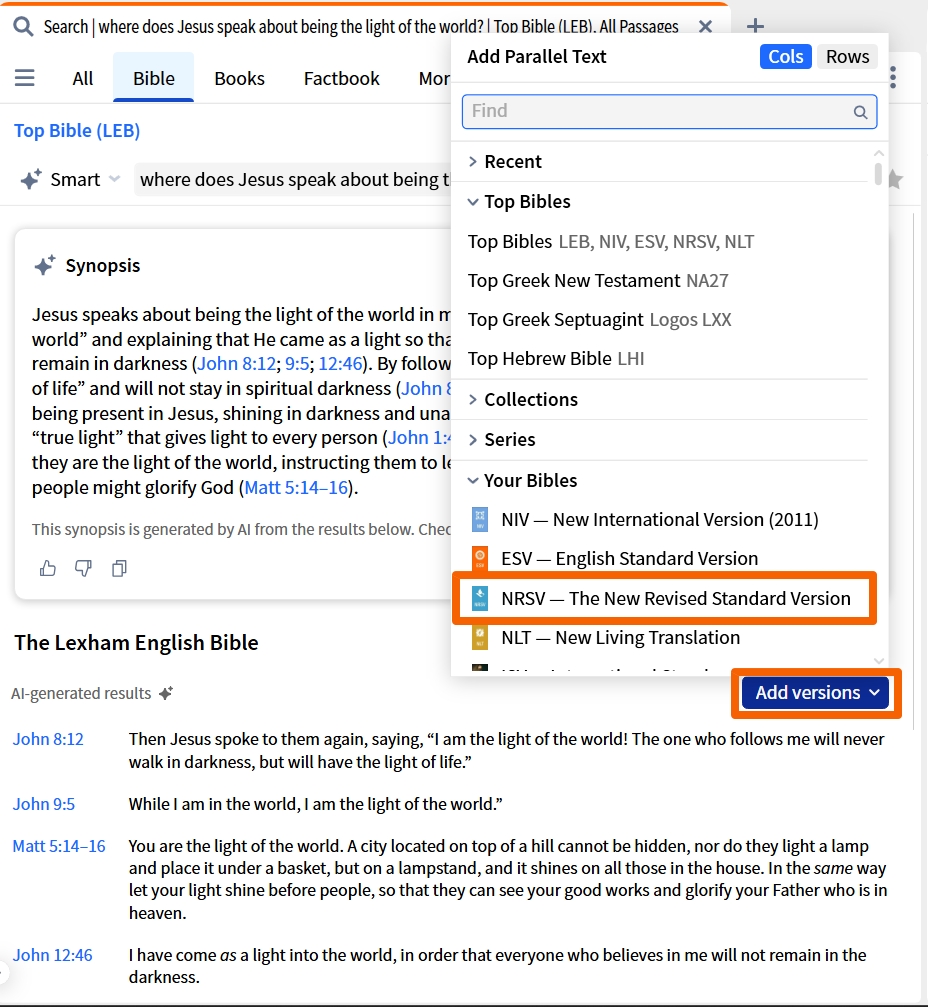
Task: Click the Smart search sparkle icon
Action: (x=31, y=179)
